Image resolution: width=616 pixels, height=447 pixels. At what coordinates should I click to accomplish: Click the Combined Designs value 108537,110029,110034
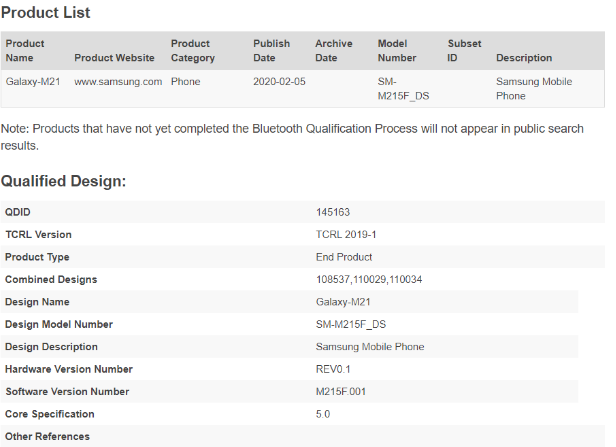point(369,280)
